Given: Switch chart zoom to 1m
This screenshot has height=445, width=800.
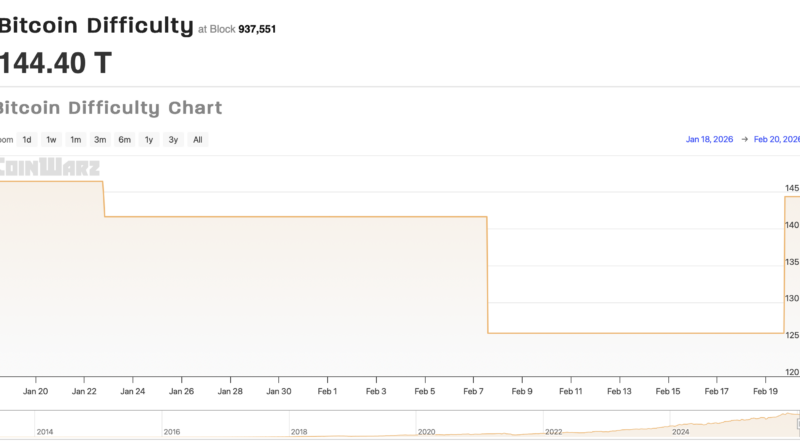Looking at the screenshot, I should (76, 140).
